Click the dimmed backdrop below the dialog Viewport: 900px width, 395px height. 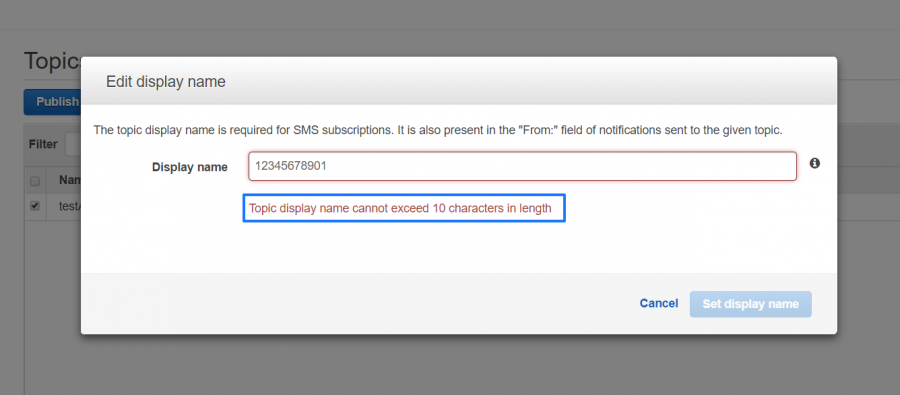[459, 365]
